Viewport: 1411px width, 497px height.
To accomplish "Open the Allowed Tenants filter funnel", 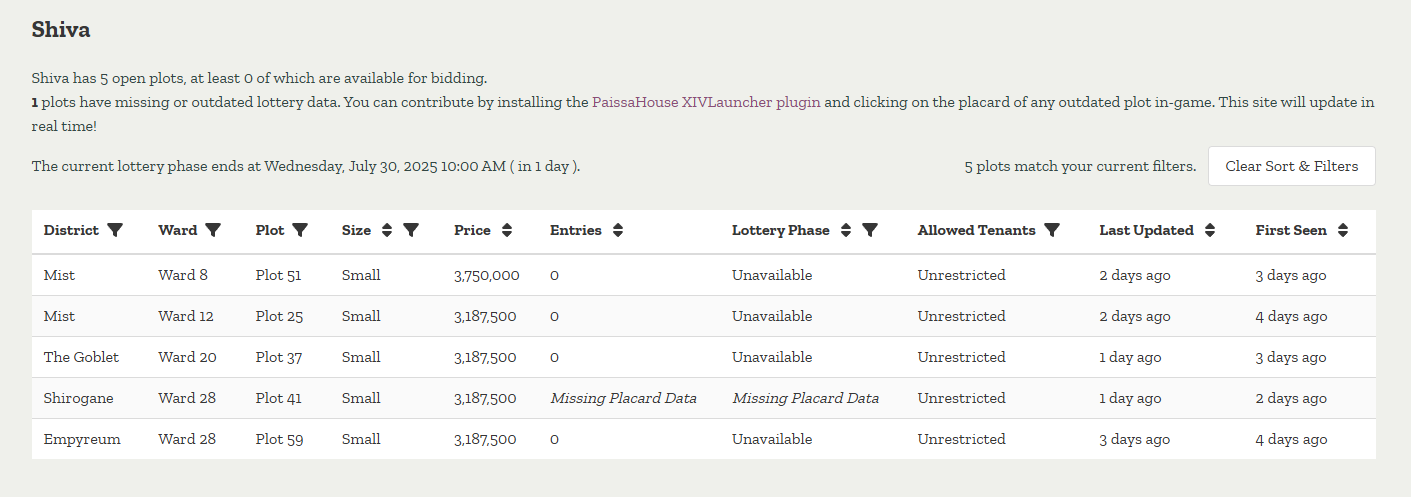I will [x=1052, y=230].
